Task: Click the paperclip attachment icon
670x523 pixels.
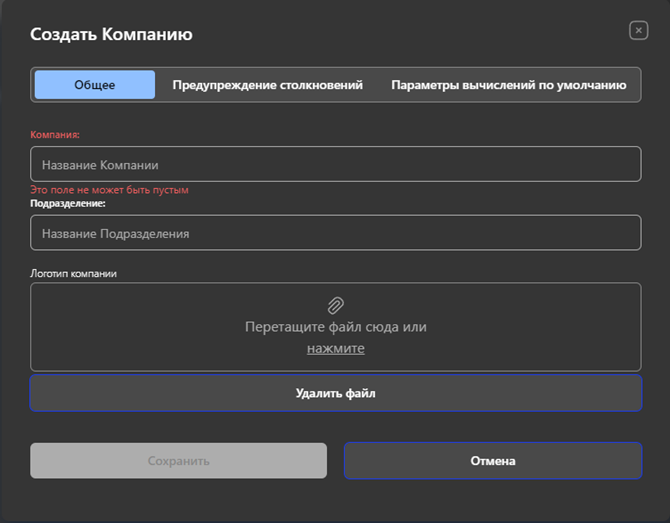Action: 336,305
